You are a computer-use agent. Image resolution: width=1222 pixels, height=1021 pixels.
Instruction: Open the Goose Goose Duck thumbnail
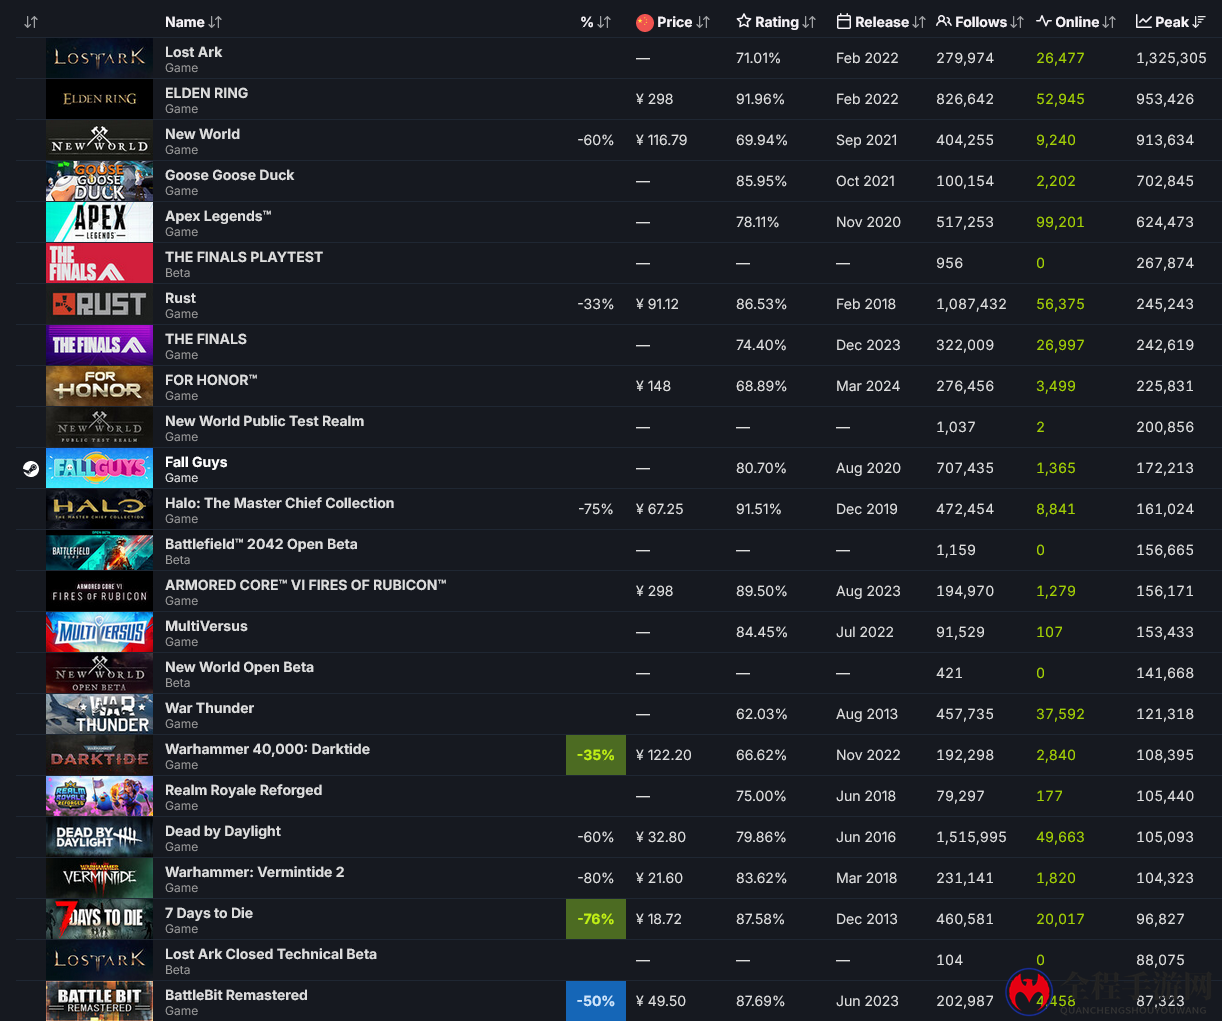(99, 181)
